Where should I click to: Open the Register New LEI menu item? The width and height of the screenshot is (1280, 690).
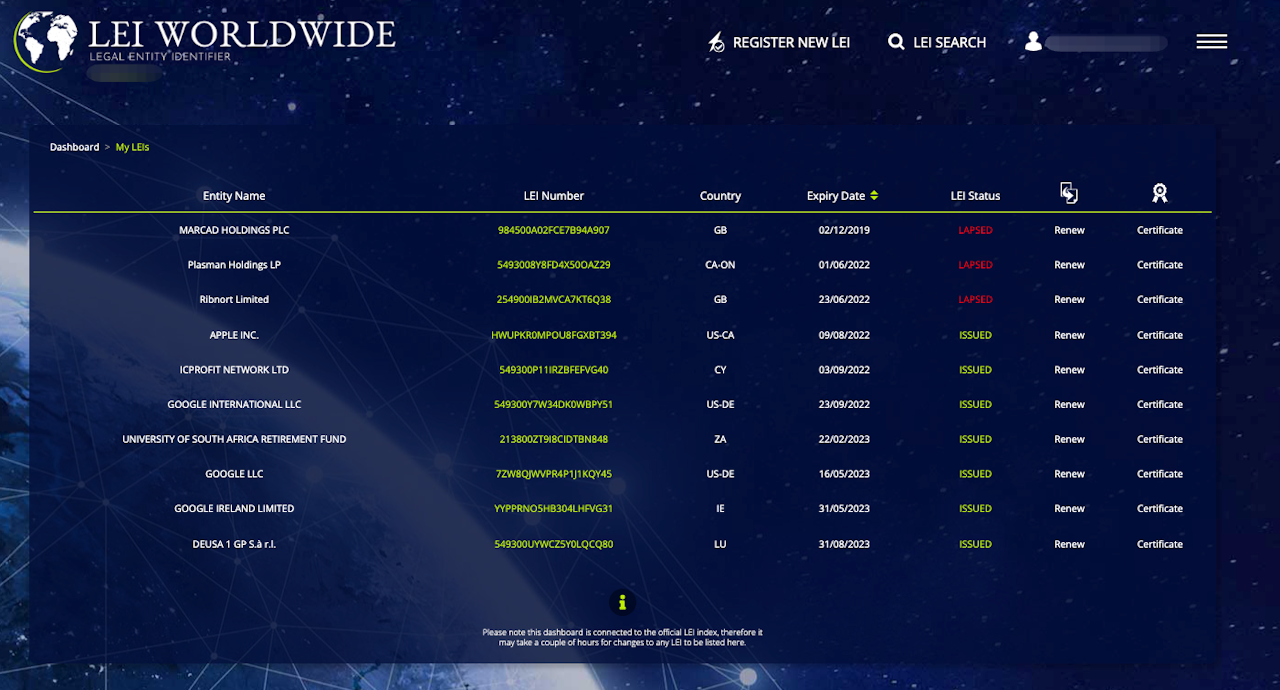[779, 42]
